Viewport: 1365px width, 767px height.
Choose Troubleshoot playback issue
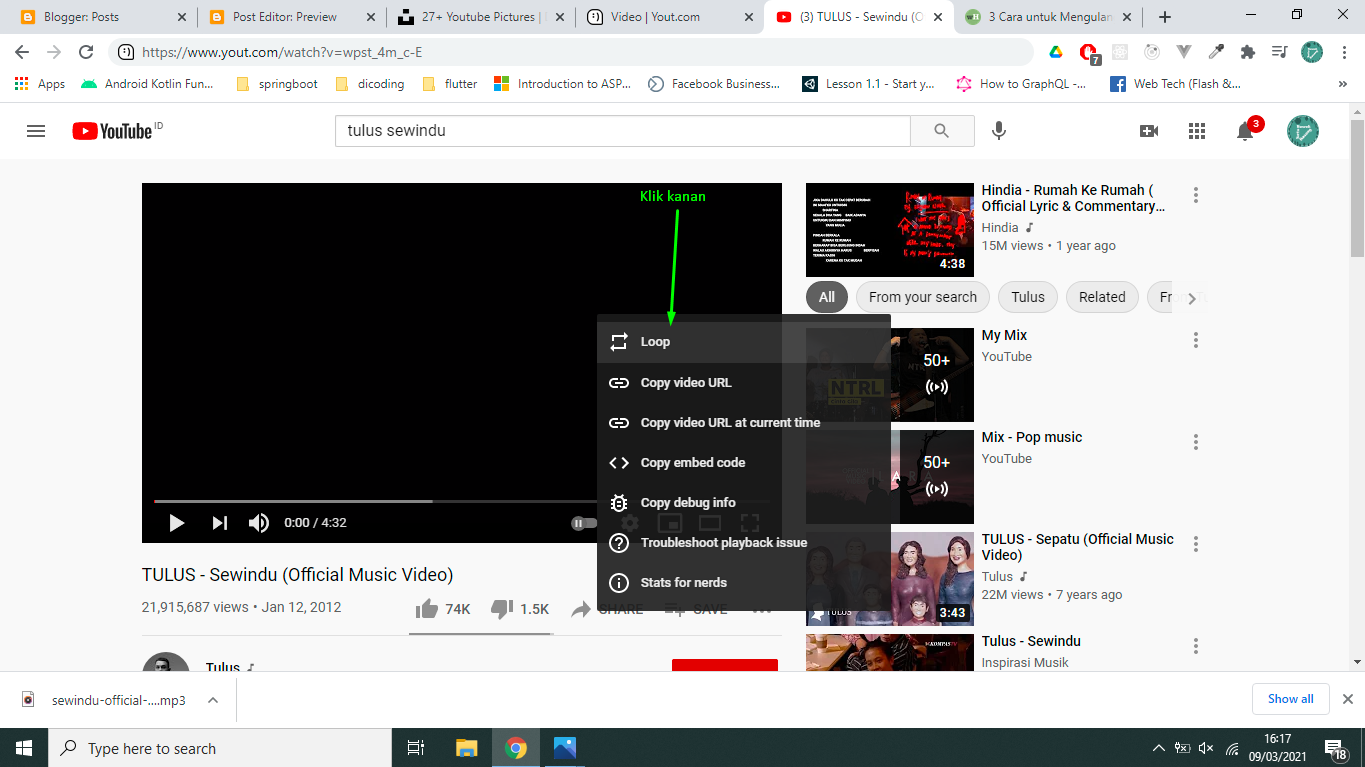click(743, 542)
